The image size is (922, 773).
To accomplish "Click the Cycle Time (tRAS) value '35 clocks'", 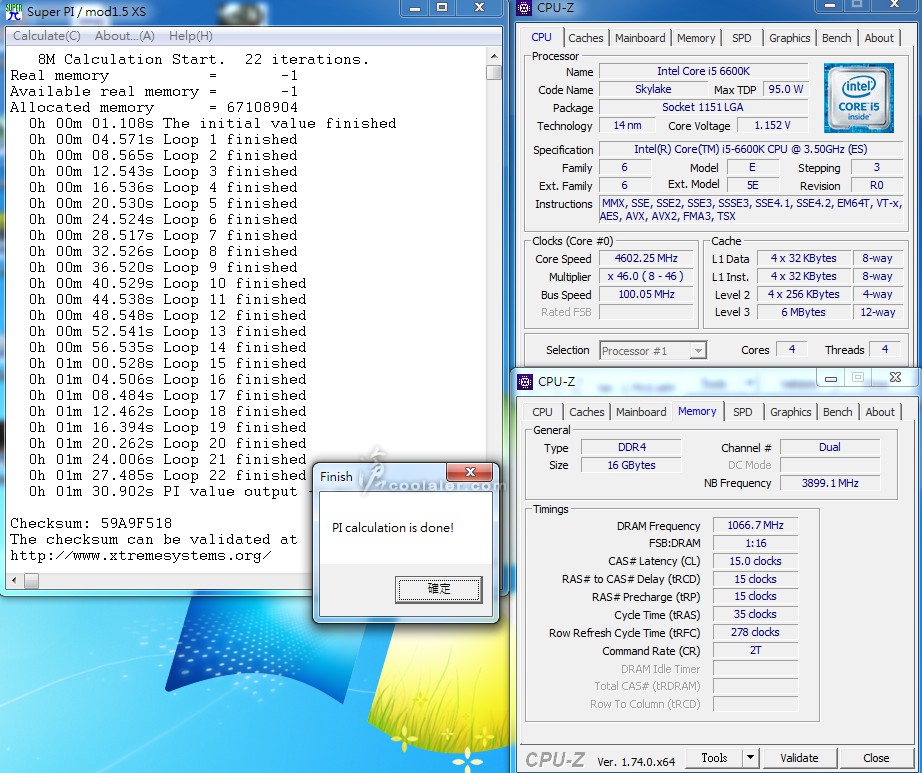I will [x=755, y=614].
